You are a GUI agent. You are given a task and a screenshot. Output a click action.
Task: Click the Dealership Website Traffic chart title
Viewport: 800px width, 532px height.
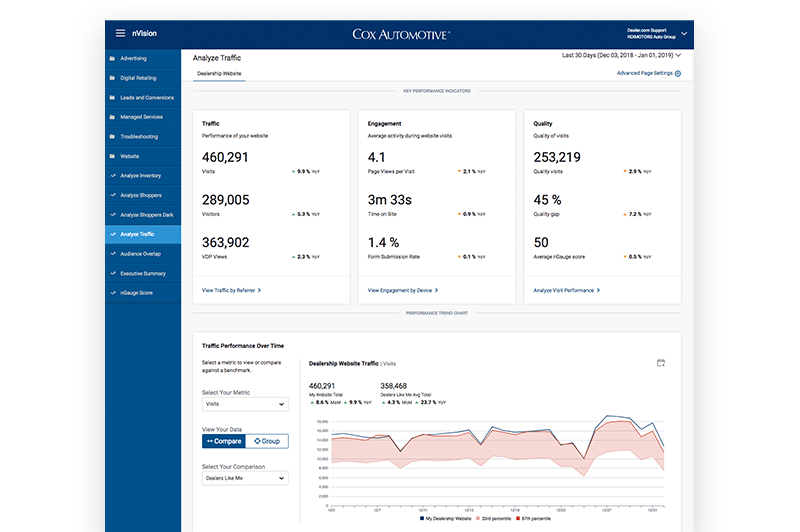pyautogui.click(x=343, y=364)
